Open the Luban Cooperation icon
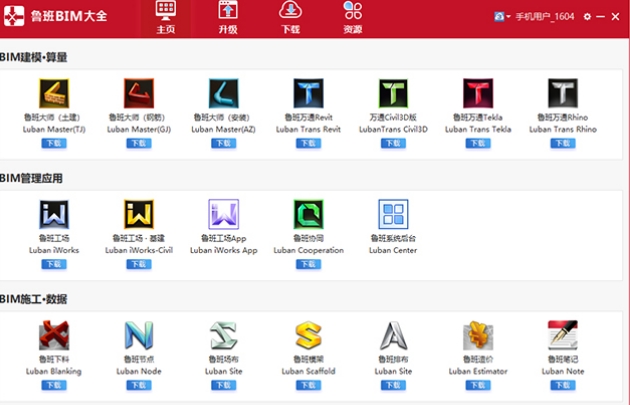The width and height of the screenshot is (630, 405). (308, 214)
